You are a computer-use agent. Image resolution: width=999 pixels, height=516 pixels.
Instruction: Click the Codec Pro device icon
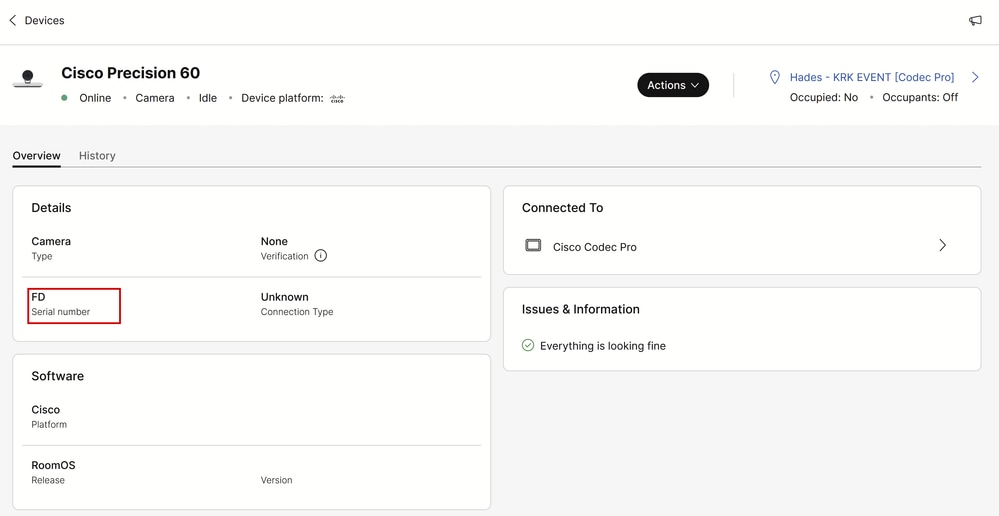[533, 245]
